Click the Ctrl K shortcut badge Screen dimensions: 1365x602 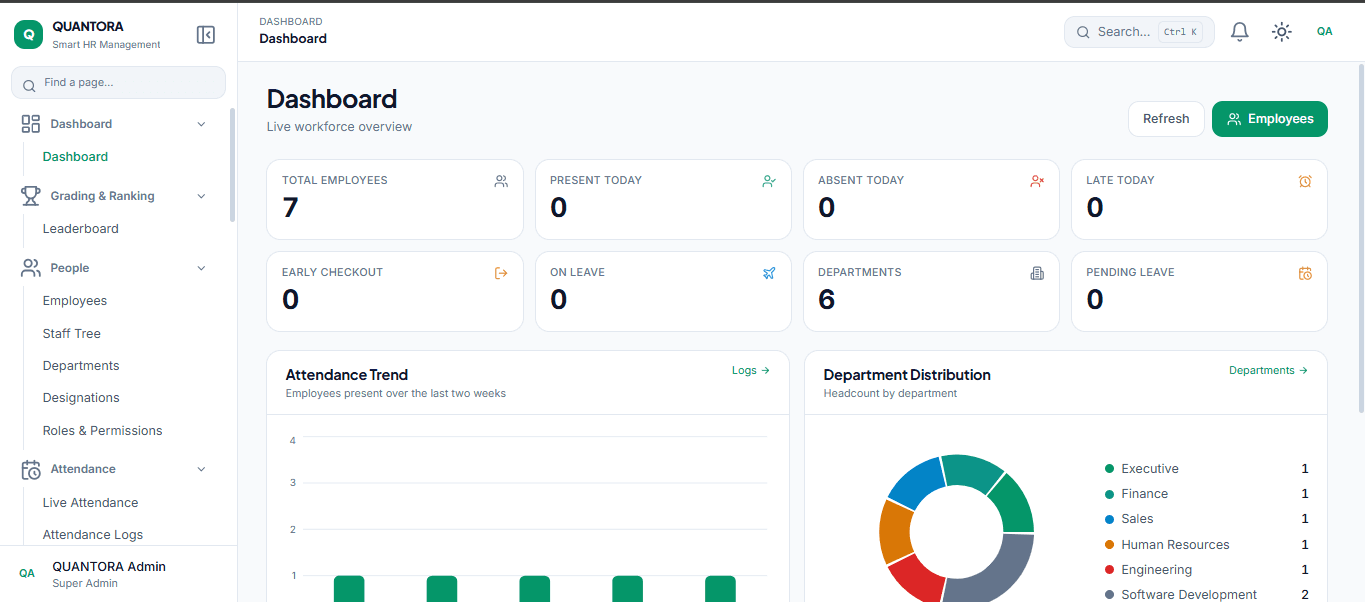1180,32
